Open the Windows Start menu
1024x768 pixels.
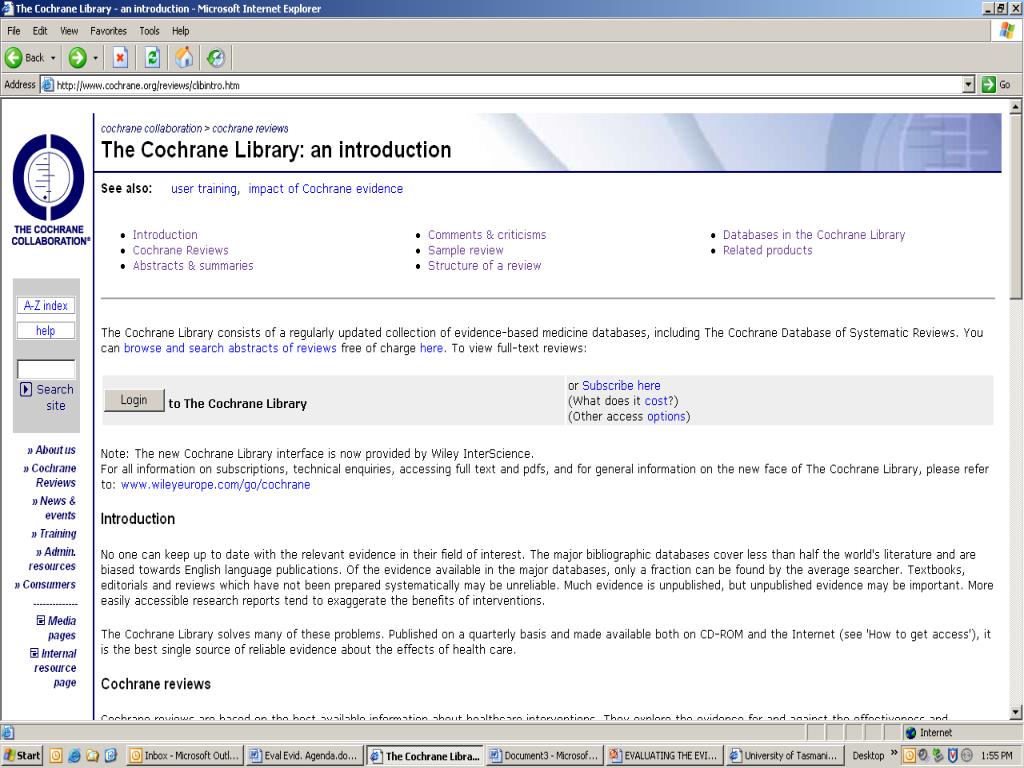pos(22,756)
